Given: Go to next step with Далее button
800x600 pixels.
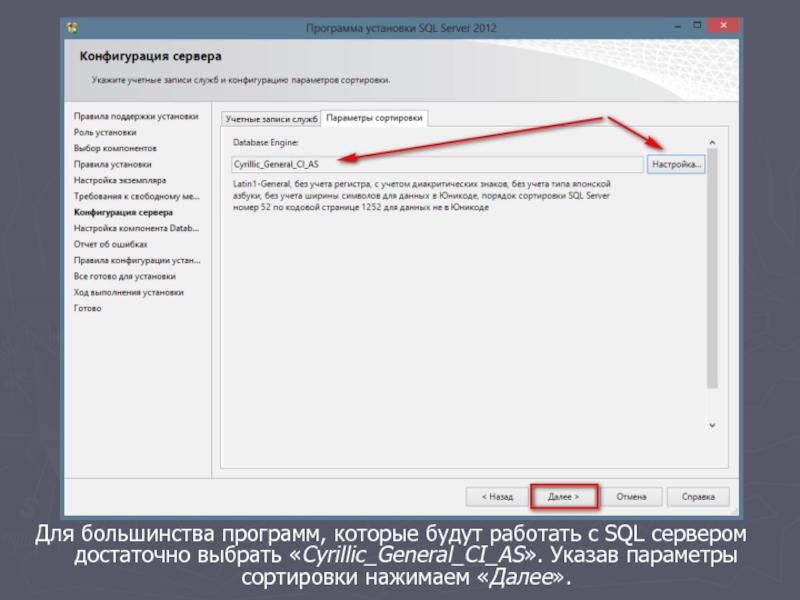Looking at the screenshot, I should click(x=564, y=496).
